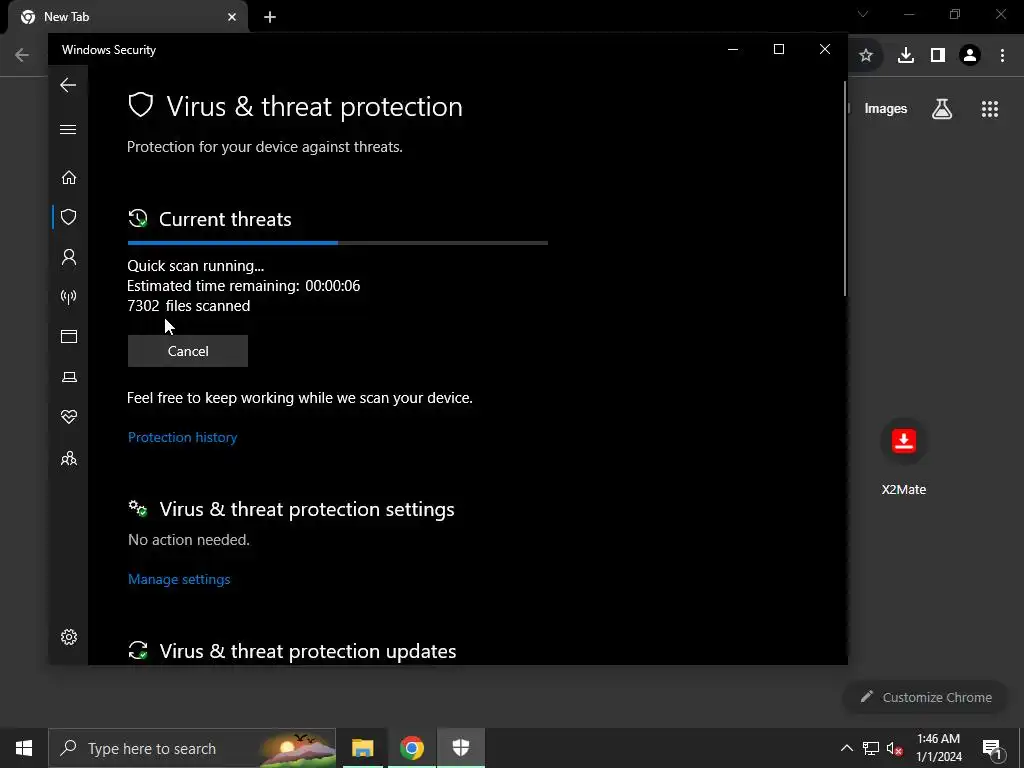
Task: Switch to Chrome from taskbar
Action: pos(411,748)
